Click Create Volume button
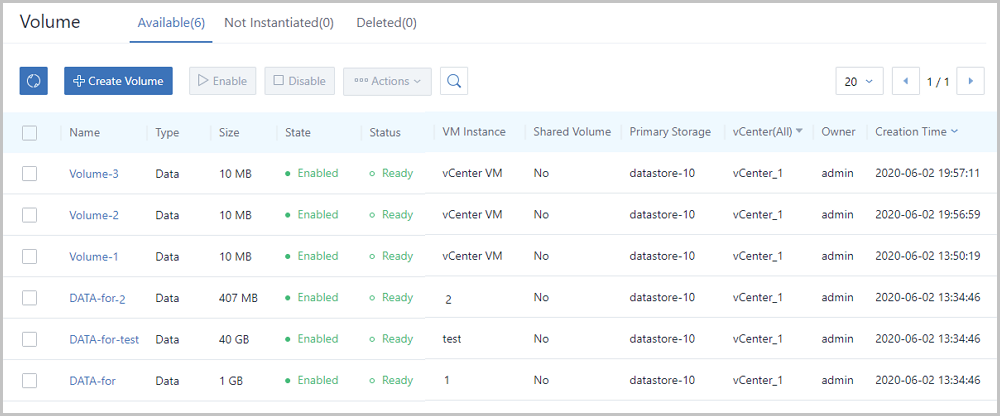Image resolution: width=1000 pixels, height=416 pixels. click(x=119, y=81)
